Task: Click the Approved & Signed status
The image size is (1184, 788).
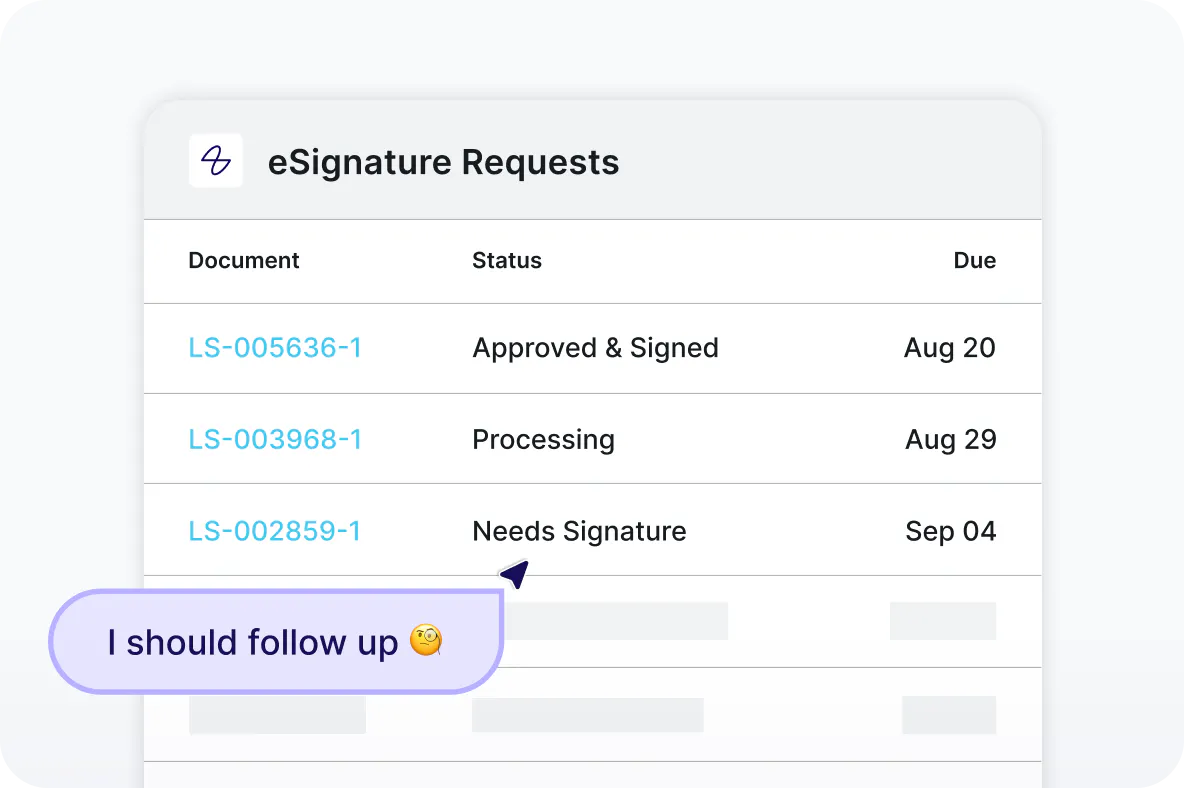Action: coord(595,348)
